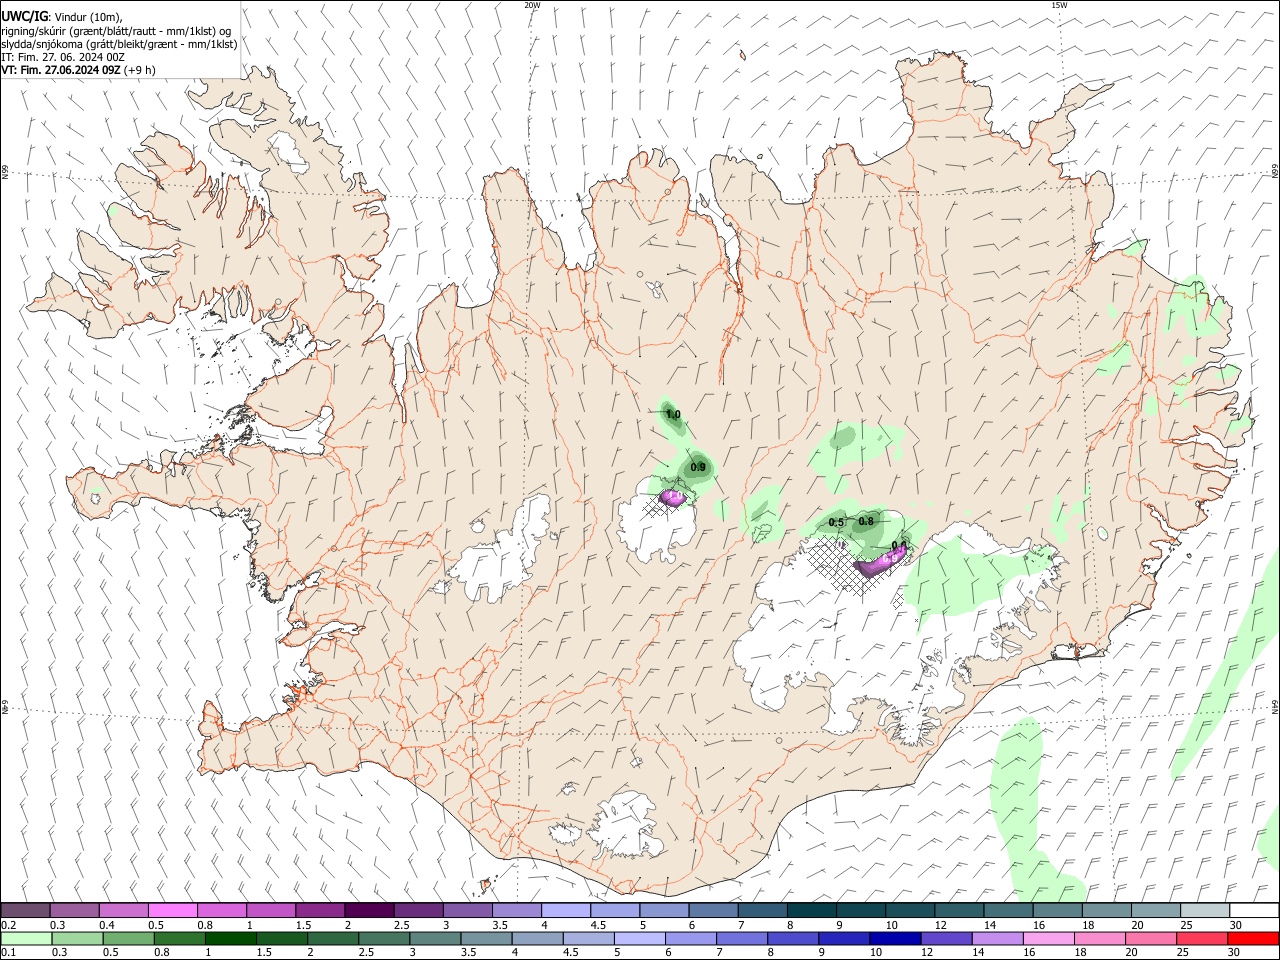Click the 'slydda/snjókoma' legend description line
The image size is (1280, 960).
119,44
